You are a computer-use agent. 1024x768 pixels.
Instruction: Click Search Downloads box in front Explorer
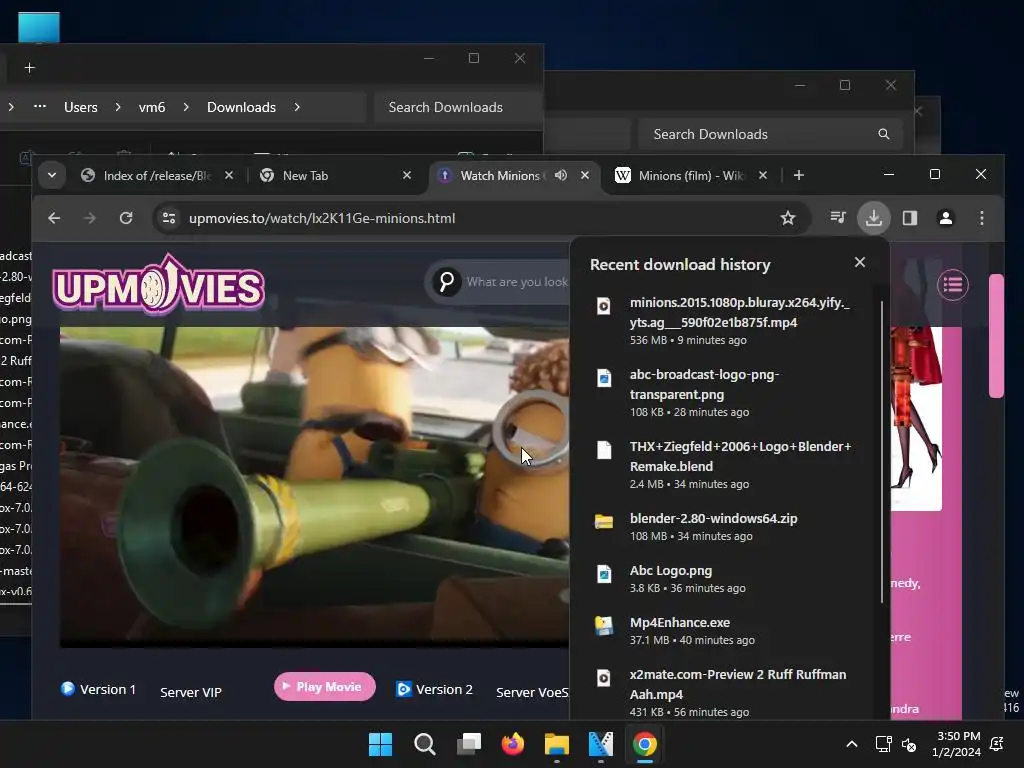(457, 107)
